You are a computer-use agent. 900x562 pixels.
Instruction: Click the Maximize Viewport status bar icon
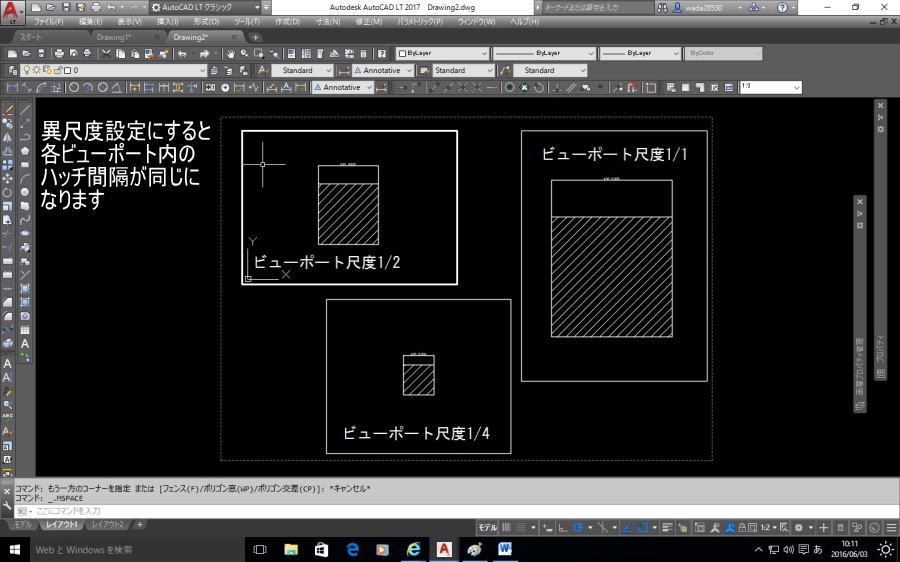coord(700,527)
